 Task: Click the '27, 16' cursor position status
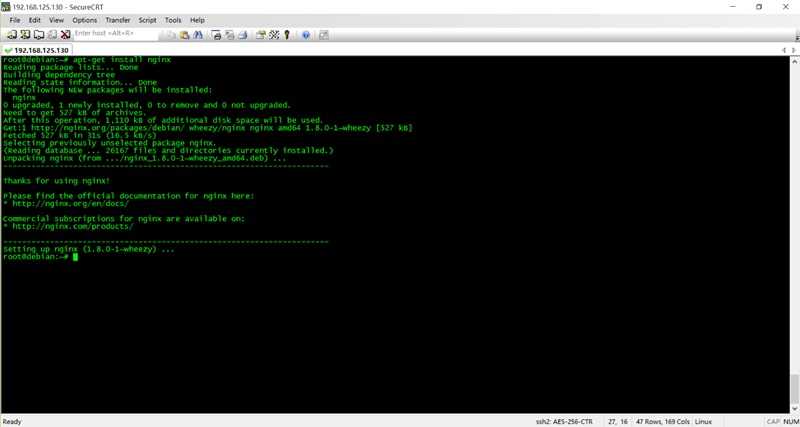pos(618,422)
